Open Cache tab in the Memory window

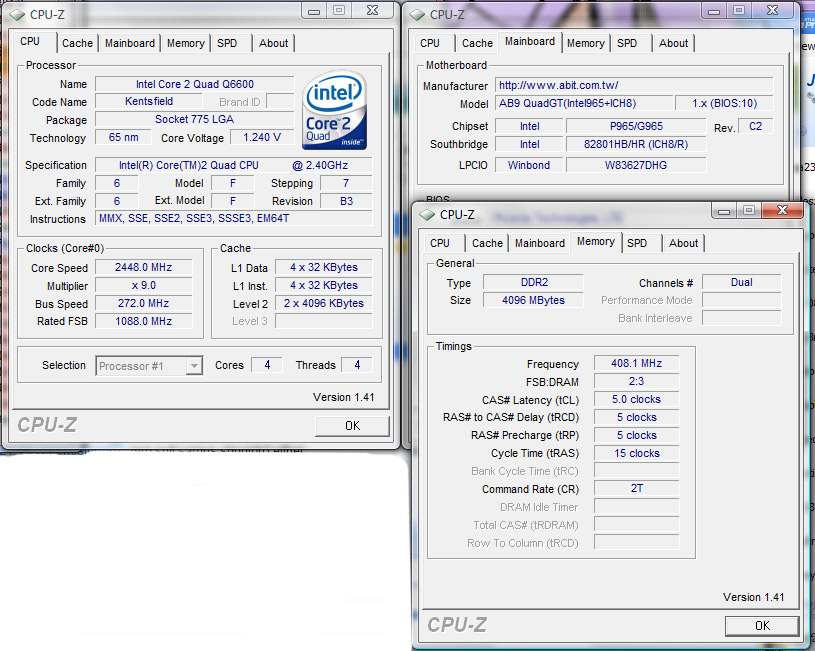click(x=487, y=243)
